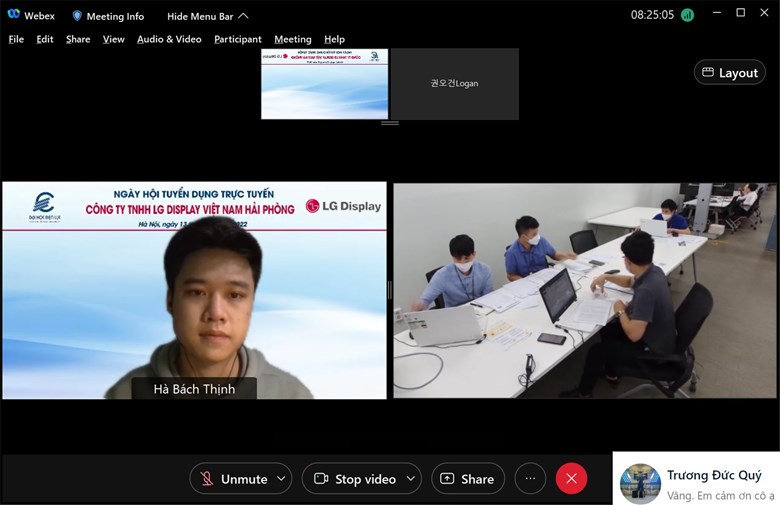Open the More options ellipsis button

(530, 479)
